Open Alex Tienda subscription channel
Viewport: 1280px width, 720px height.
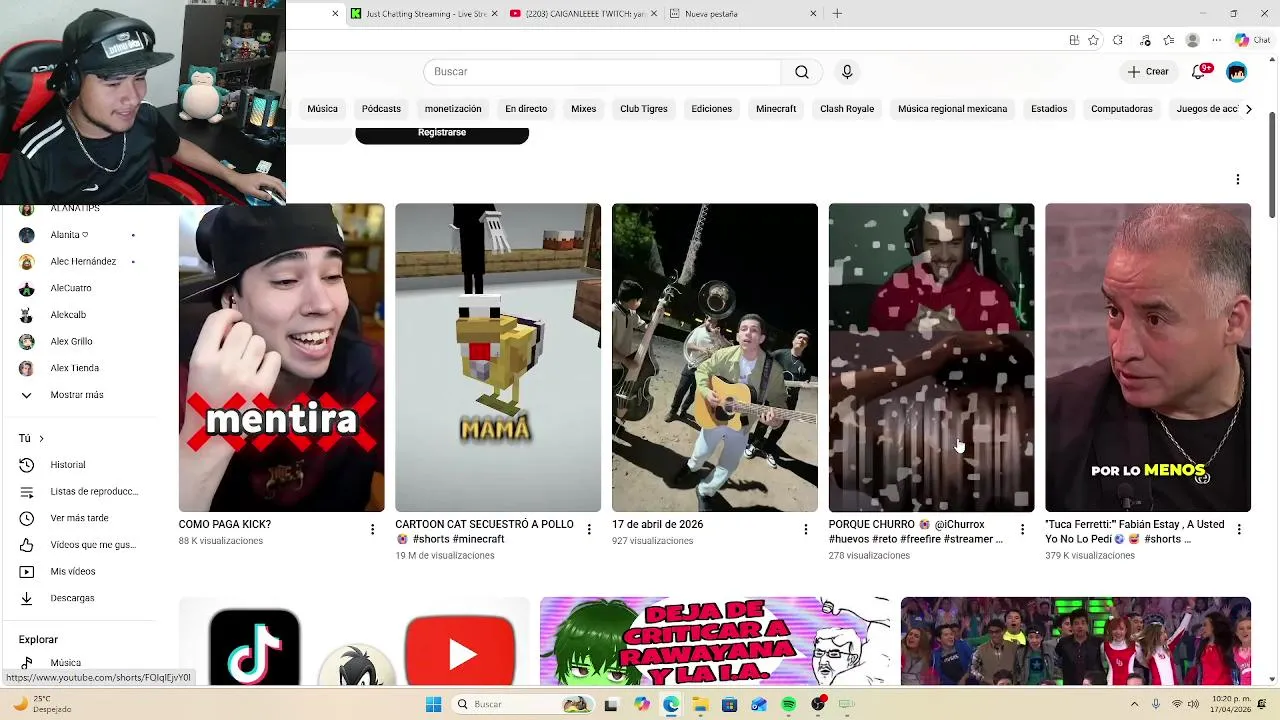[x=79, y=368]
